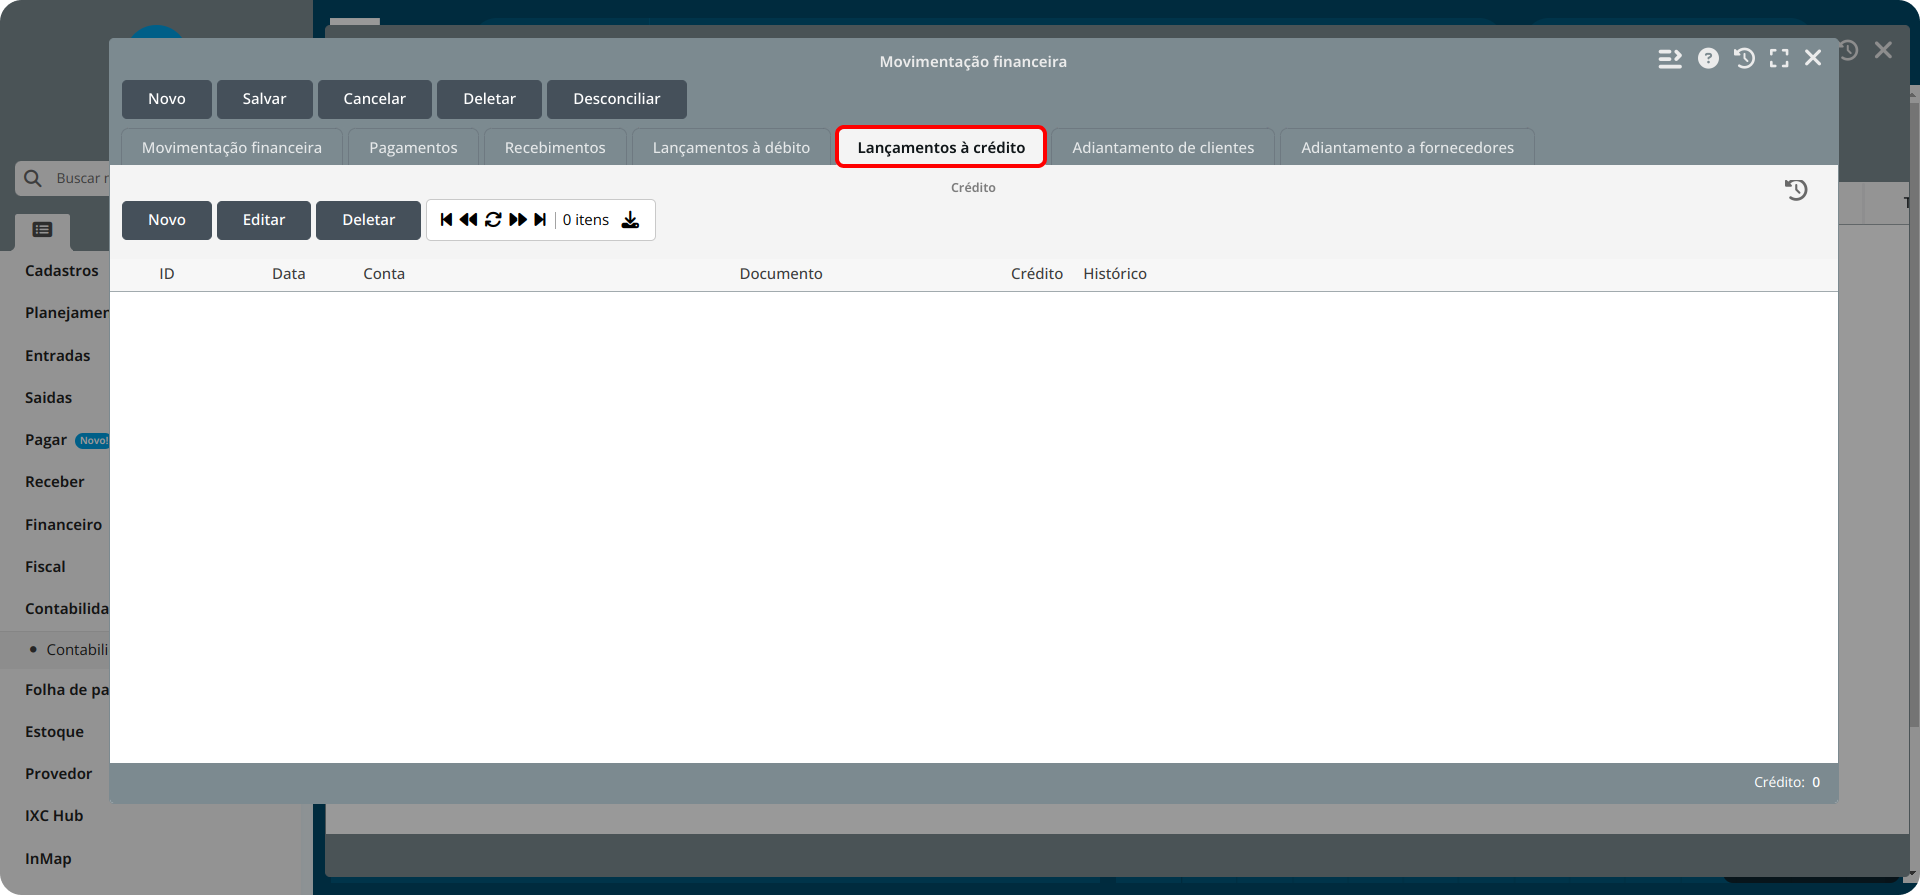Open Folha de pagamento in the sidebar
The width and height of the screenshot is (1920, 895).
click(67, 690)
